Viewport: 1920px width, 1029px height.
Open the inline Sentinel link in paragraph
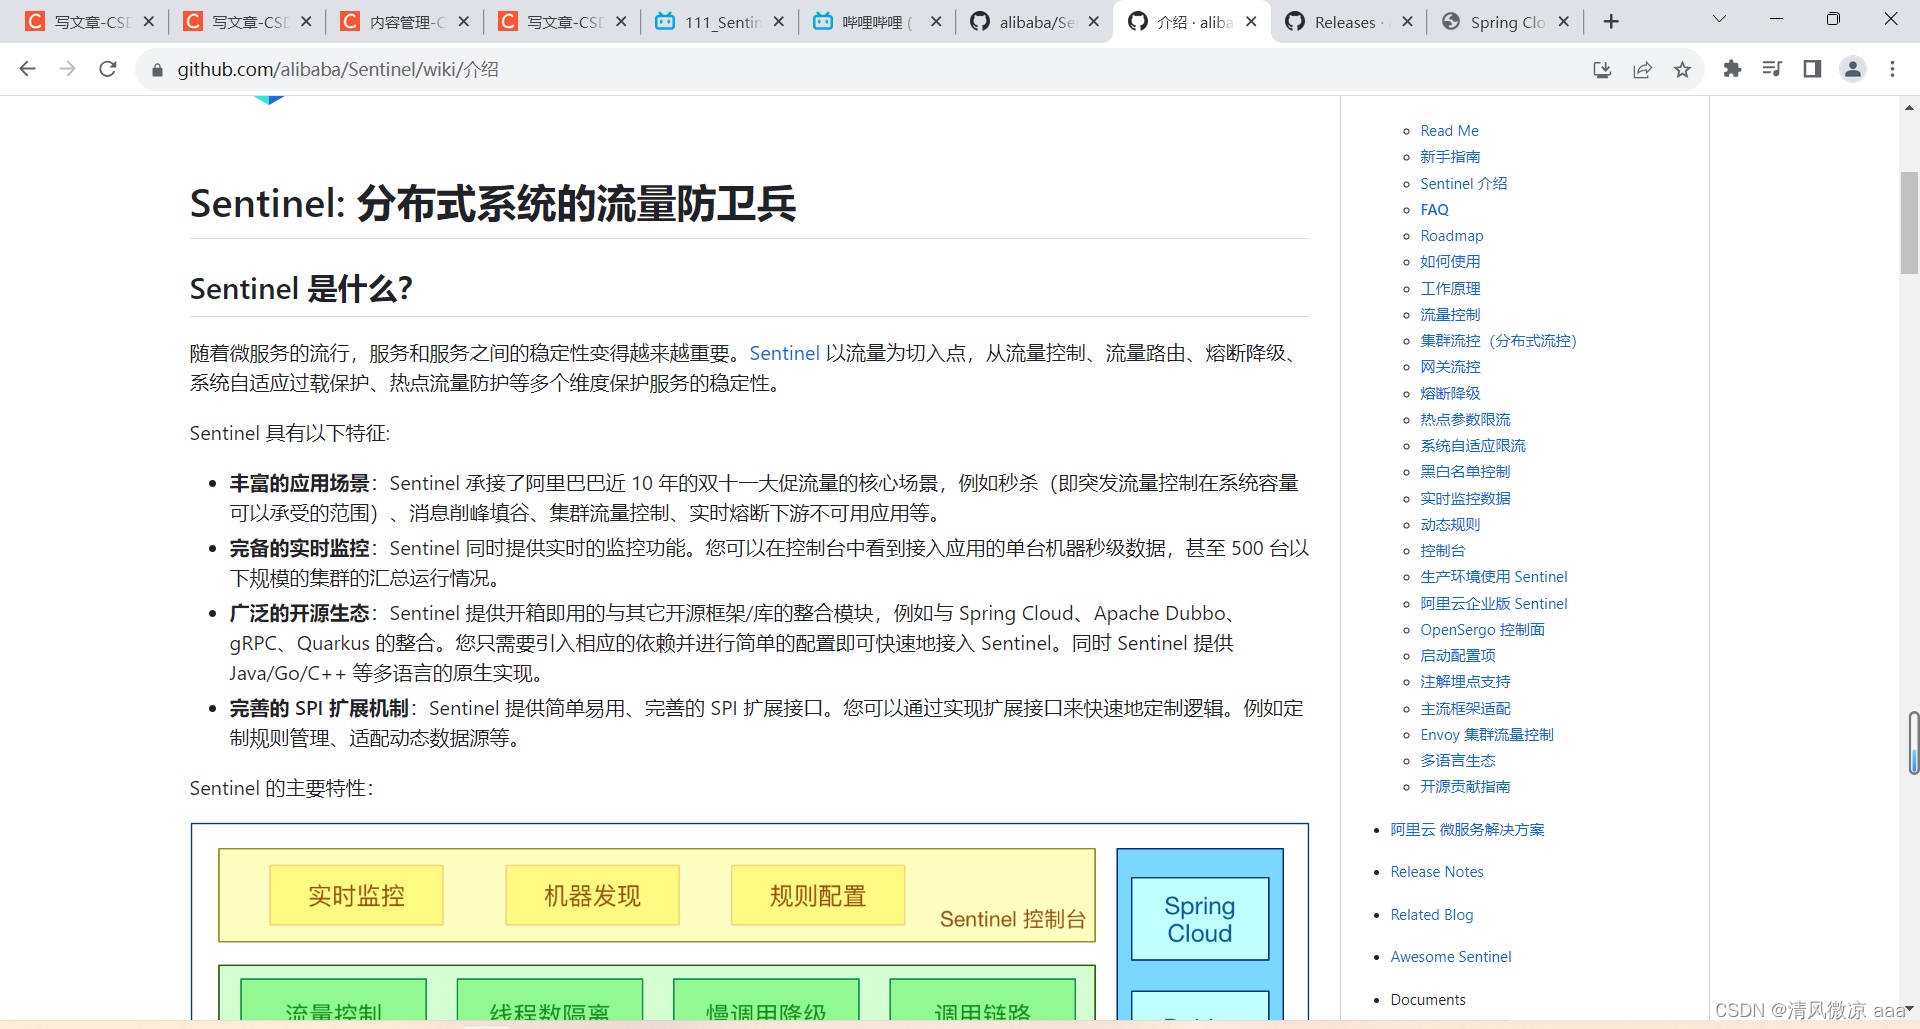tap(784, 353)
